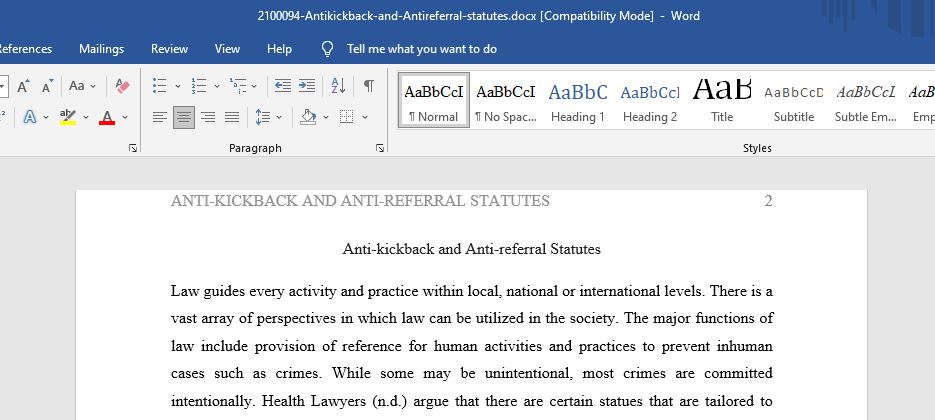This screenshot has height=420, width=935.
Task: Apply red font color
Action: coord(107,117)
